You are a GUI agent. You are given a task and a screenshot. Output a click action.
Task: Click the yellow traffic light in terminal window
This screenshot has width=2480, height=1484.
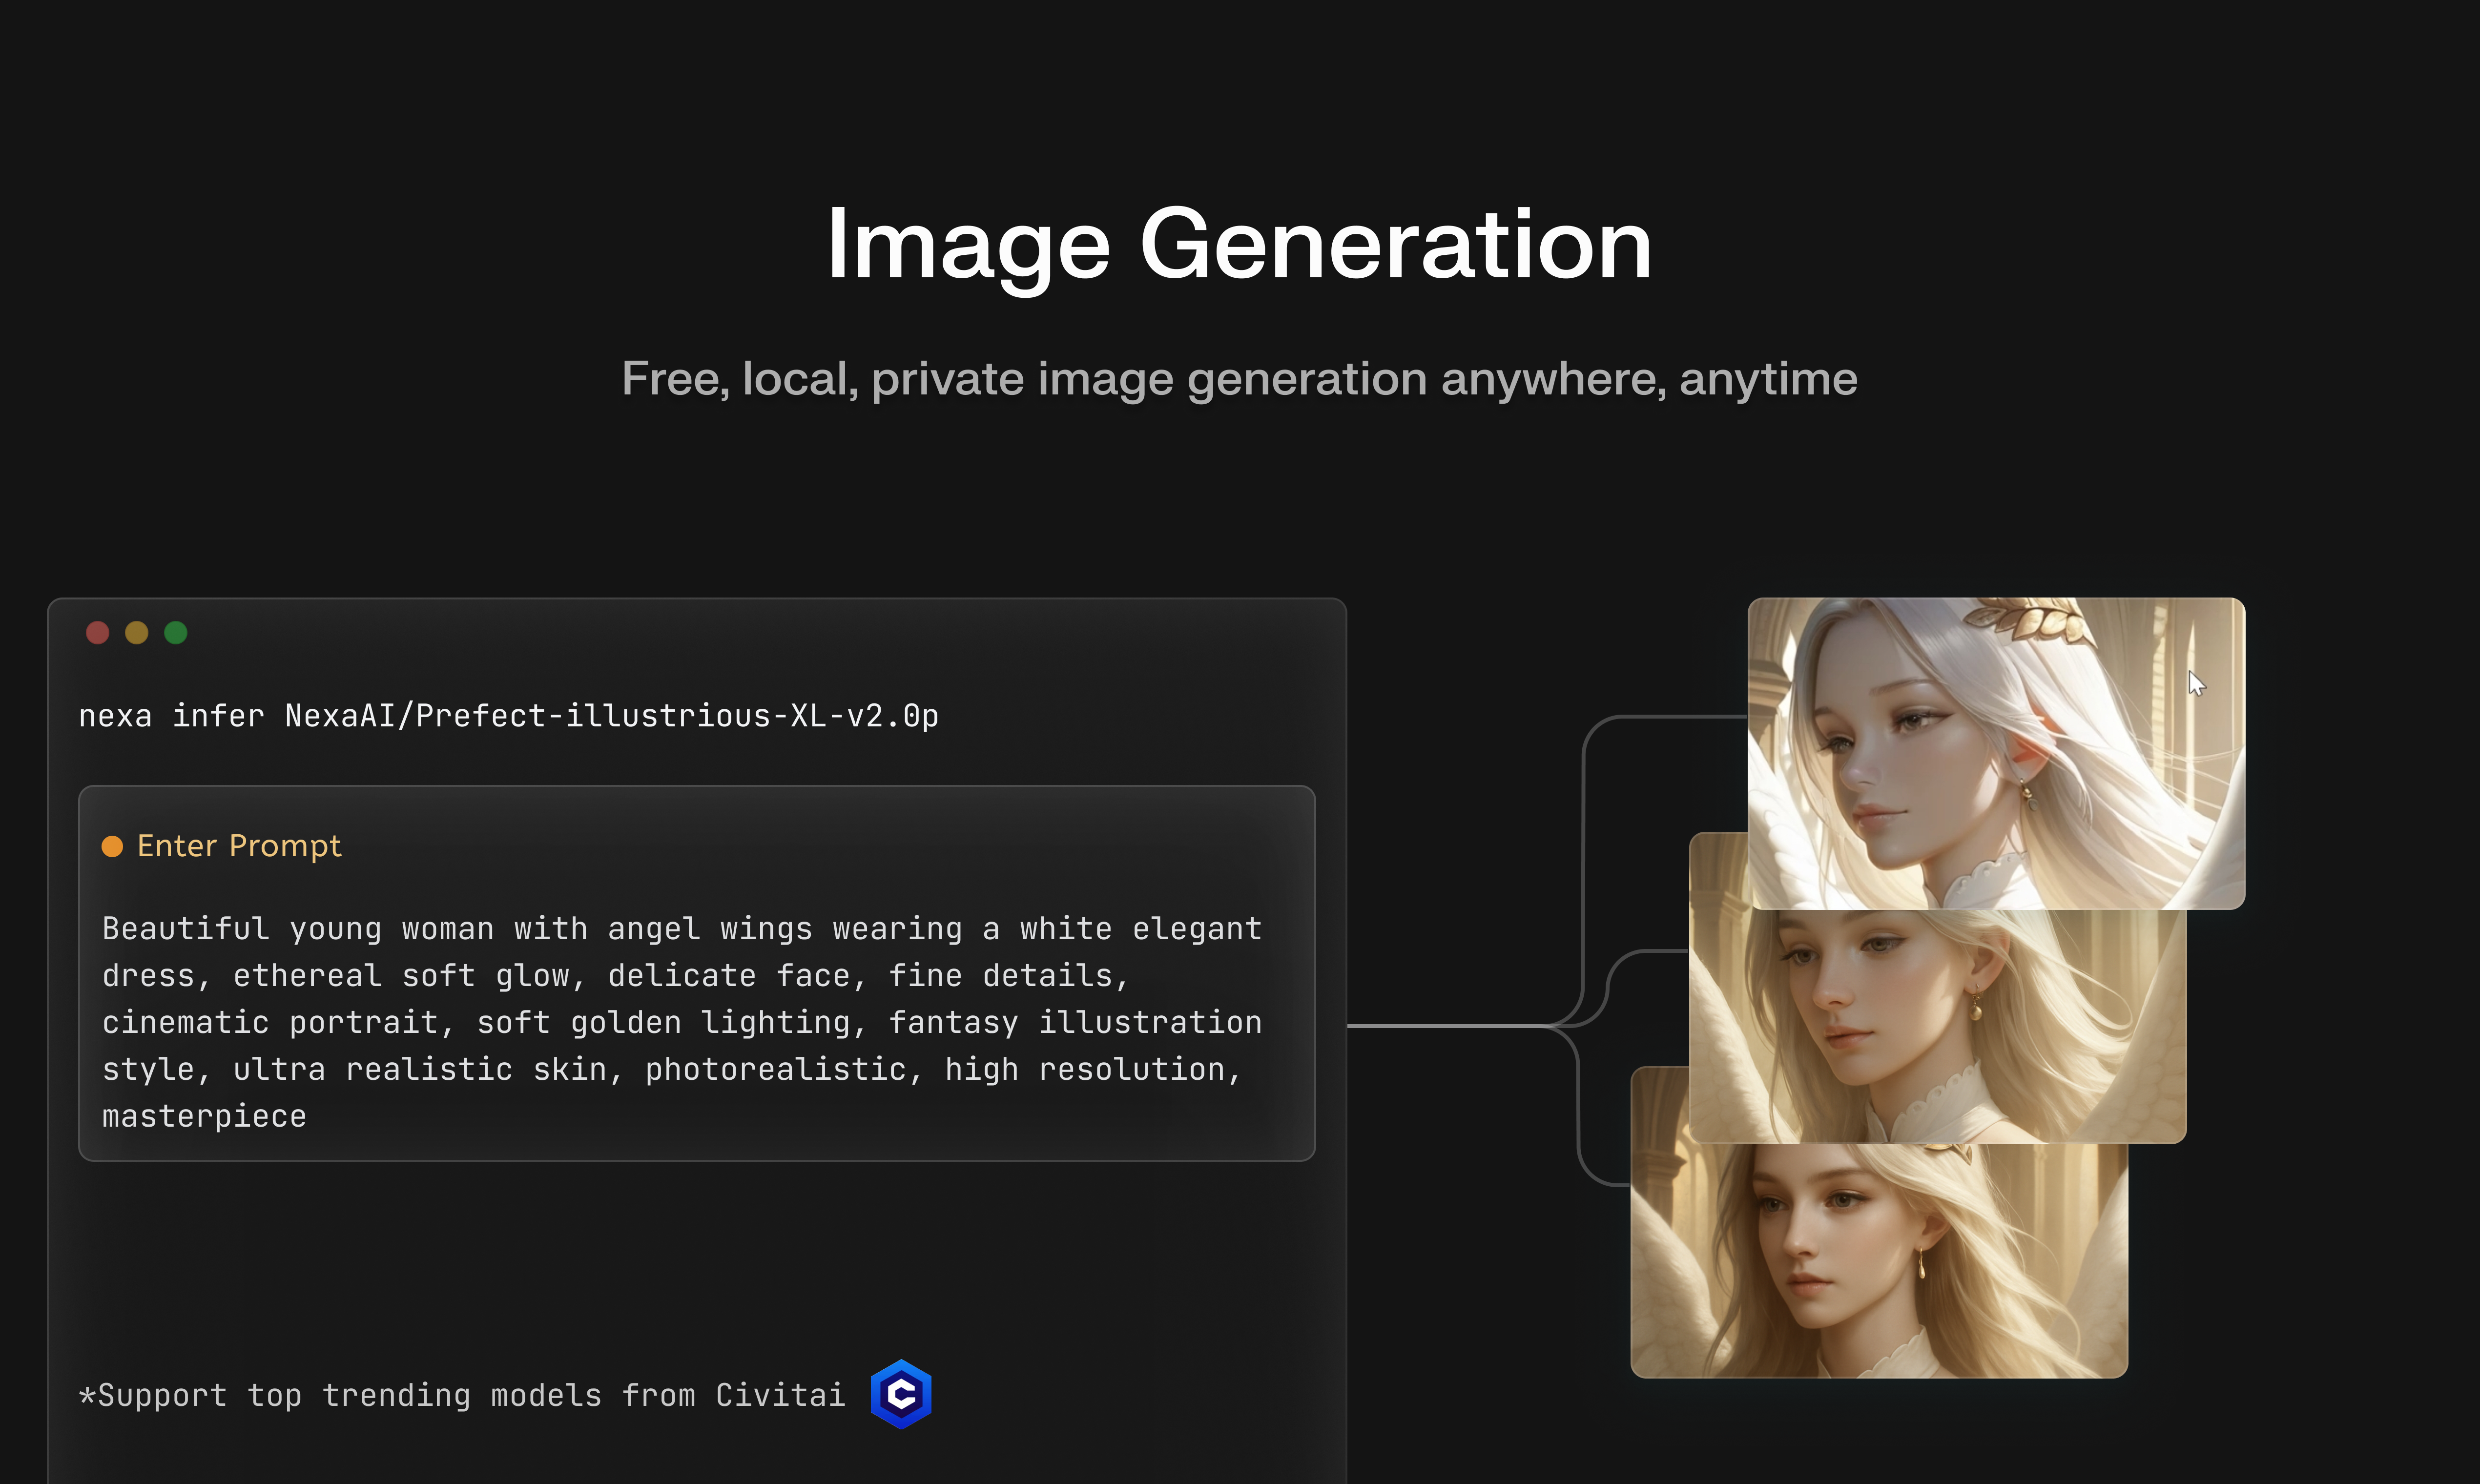click(137, 632)
